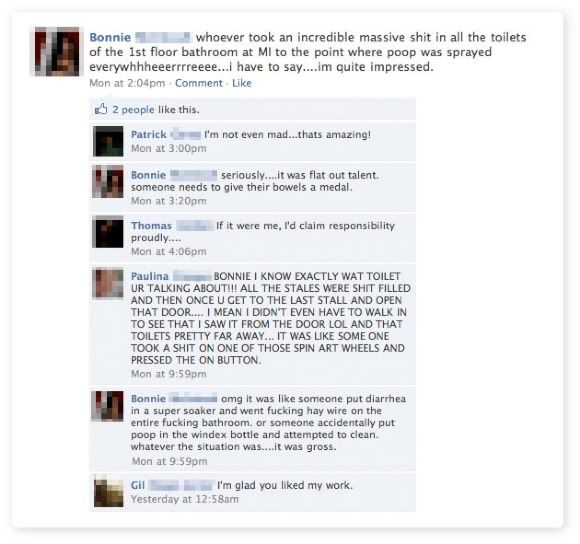Click the 'Mon at 2:04pm' post timestamp
The width and height of the screenshot is (580, 544).
[127, 83]
